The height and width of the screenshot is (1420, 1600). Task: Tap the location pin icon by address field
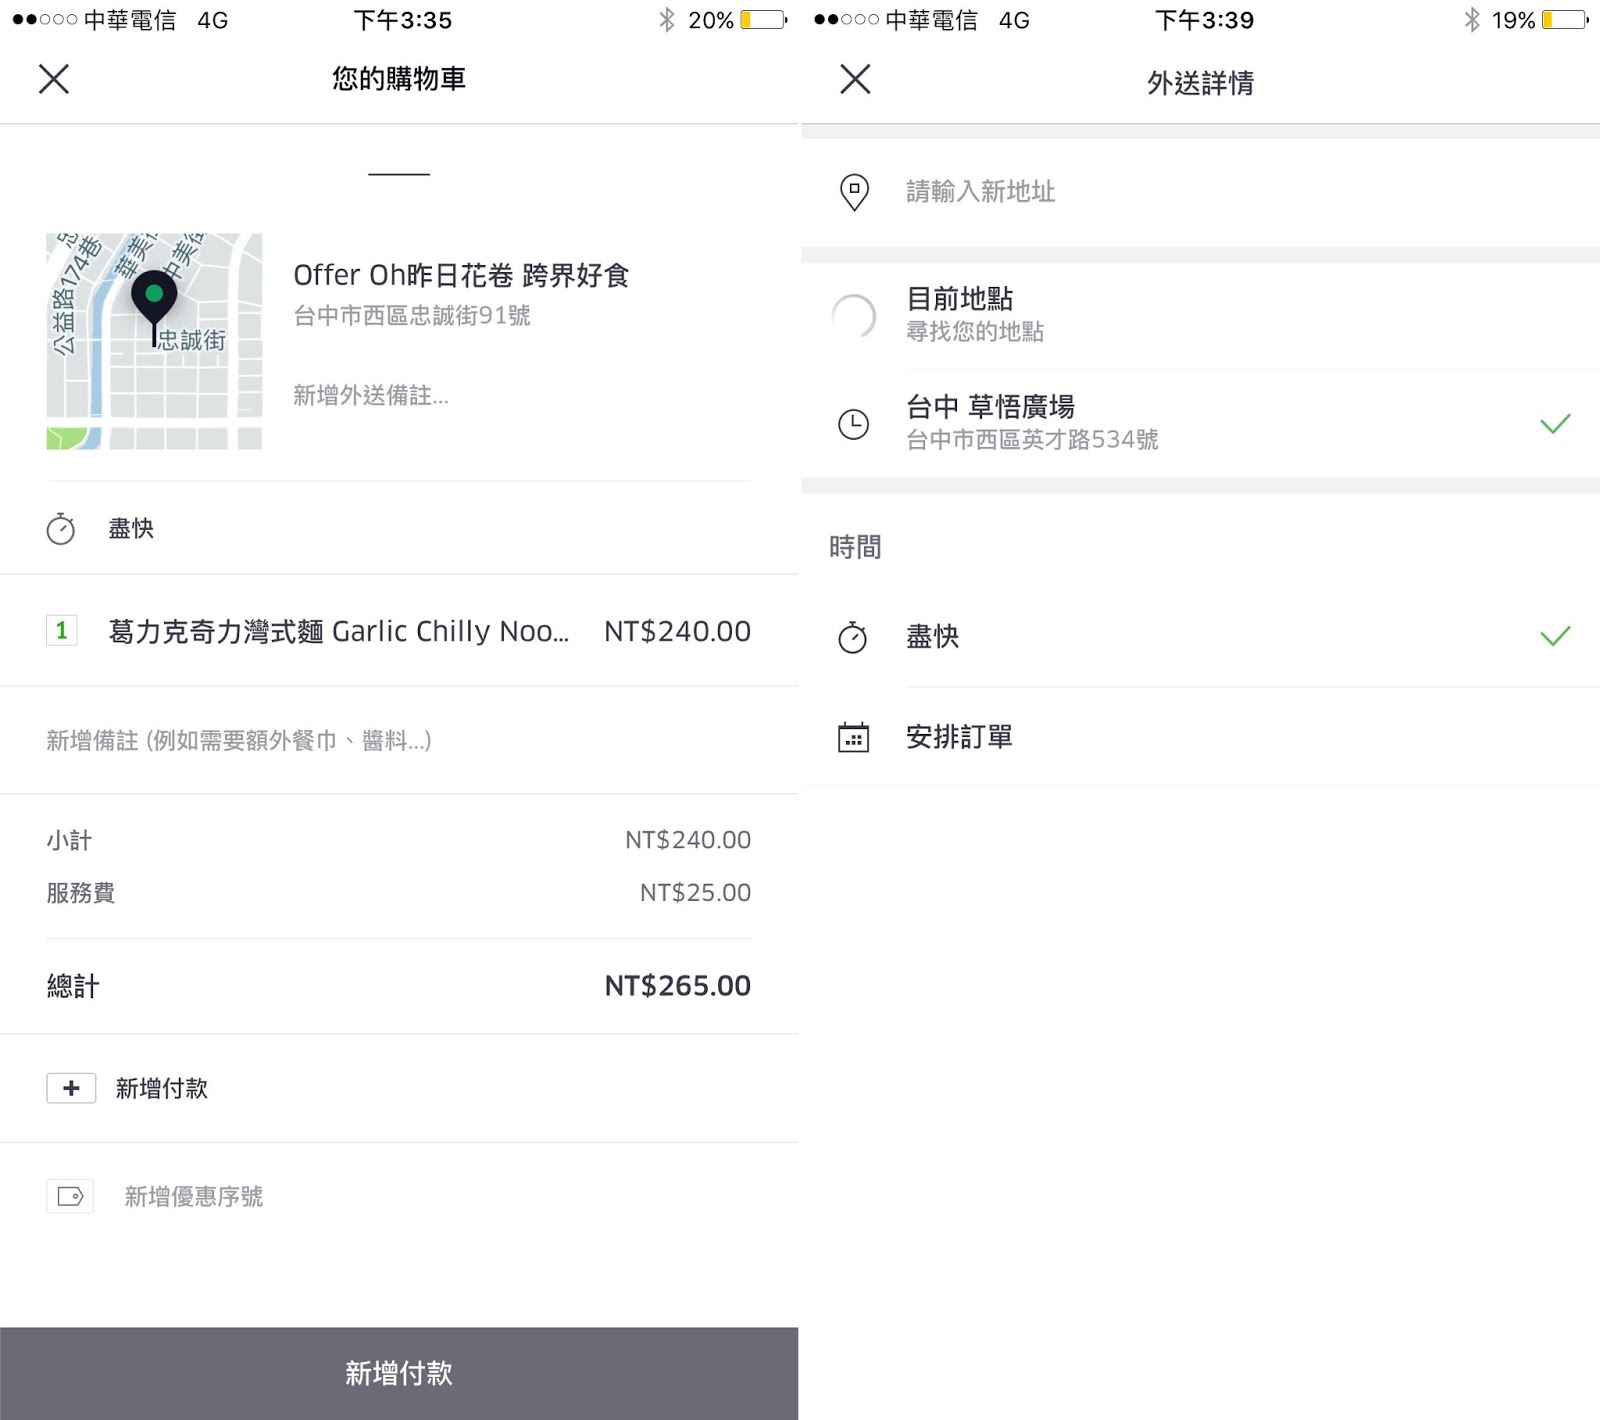point(854,192)
